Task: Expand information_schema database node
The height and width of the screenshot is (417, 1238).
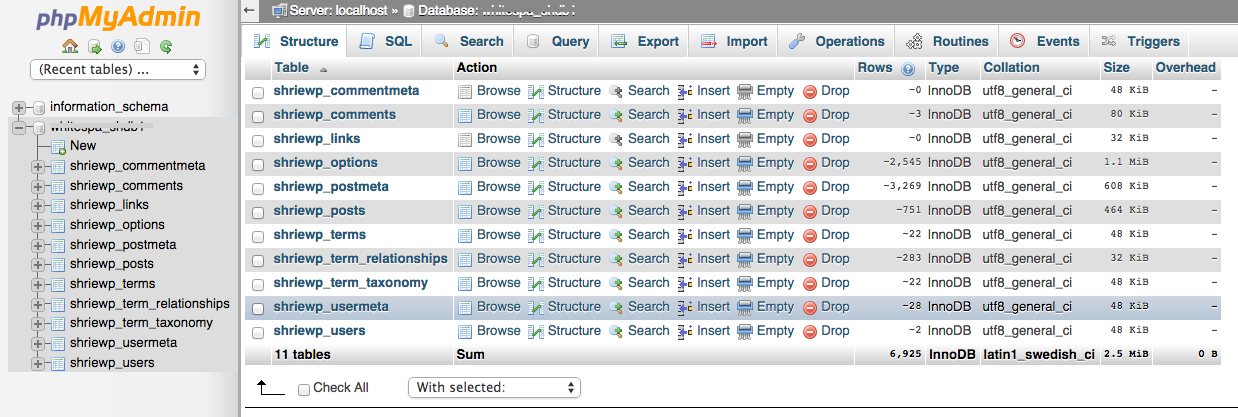Action: (x=18, y=107)
